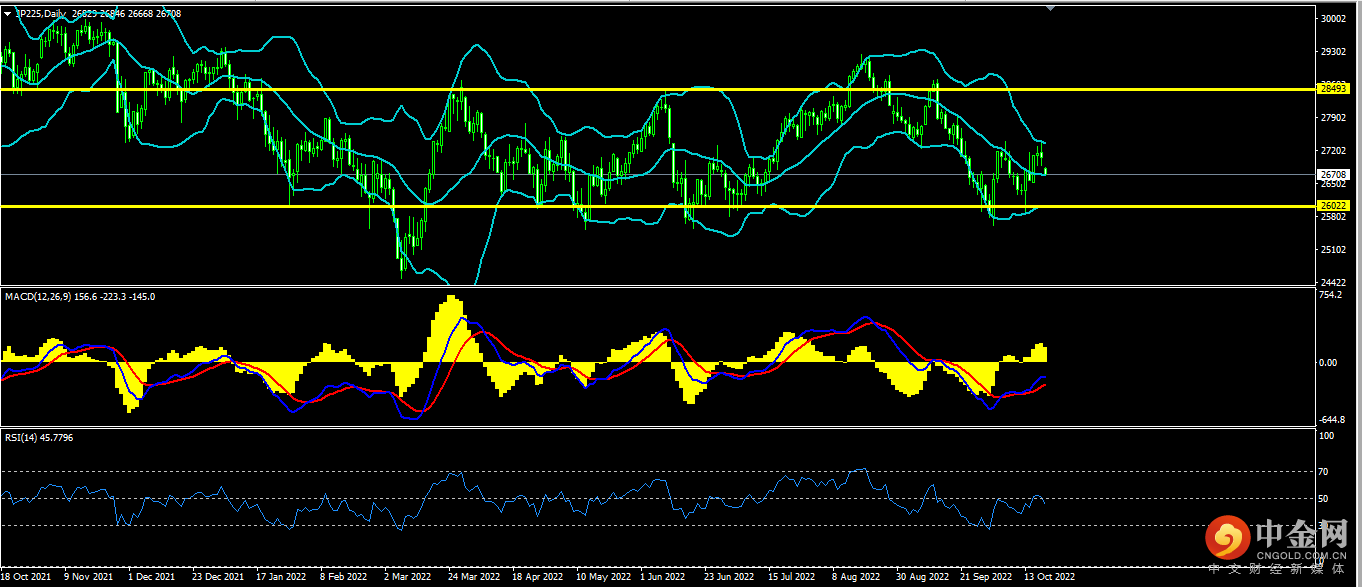The height and width of the screenshot is (587, 1362).
Task: Click the 24 Mar 2022 date label
Action: tap(474, 577)
